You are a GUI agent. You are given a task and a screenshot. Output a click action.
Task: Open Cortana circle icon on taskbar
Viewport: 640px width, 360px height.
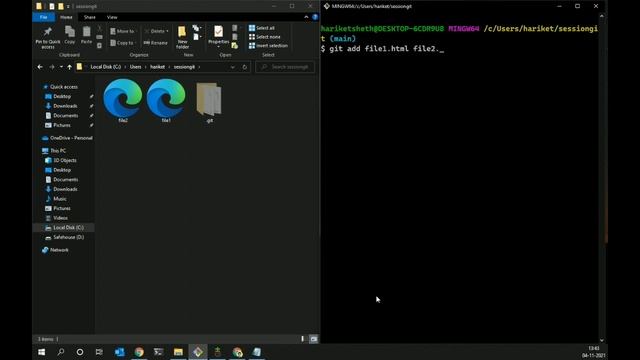click(80, 352)
